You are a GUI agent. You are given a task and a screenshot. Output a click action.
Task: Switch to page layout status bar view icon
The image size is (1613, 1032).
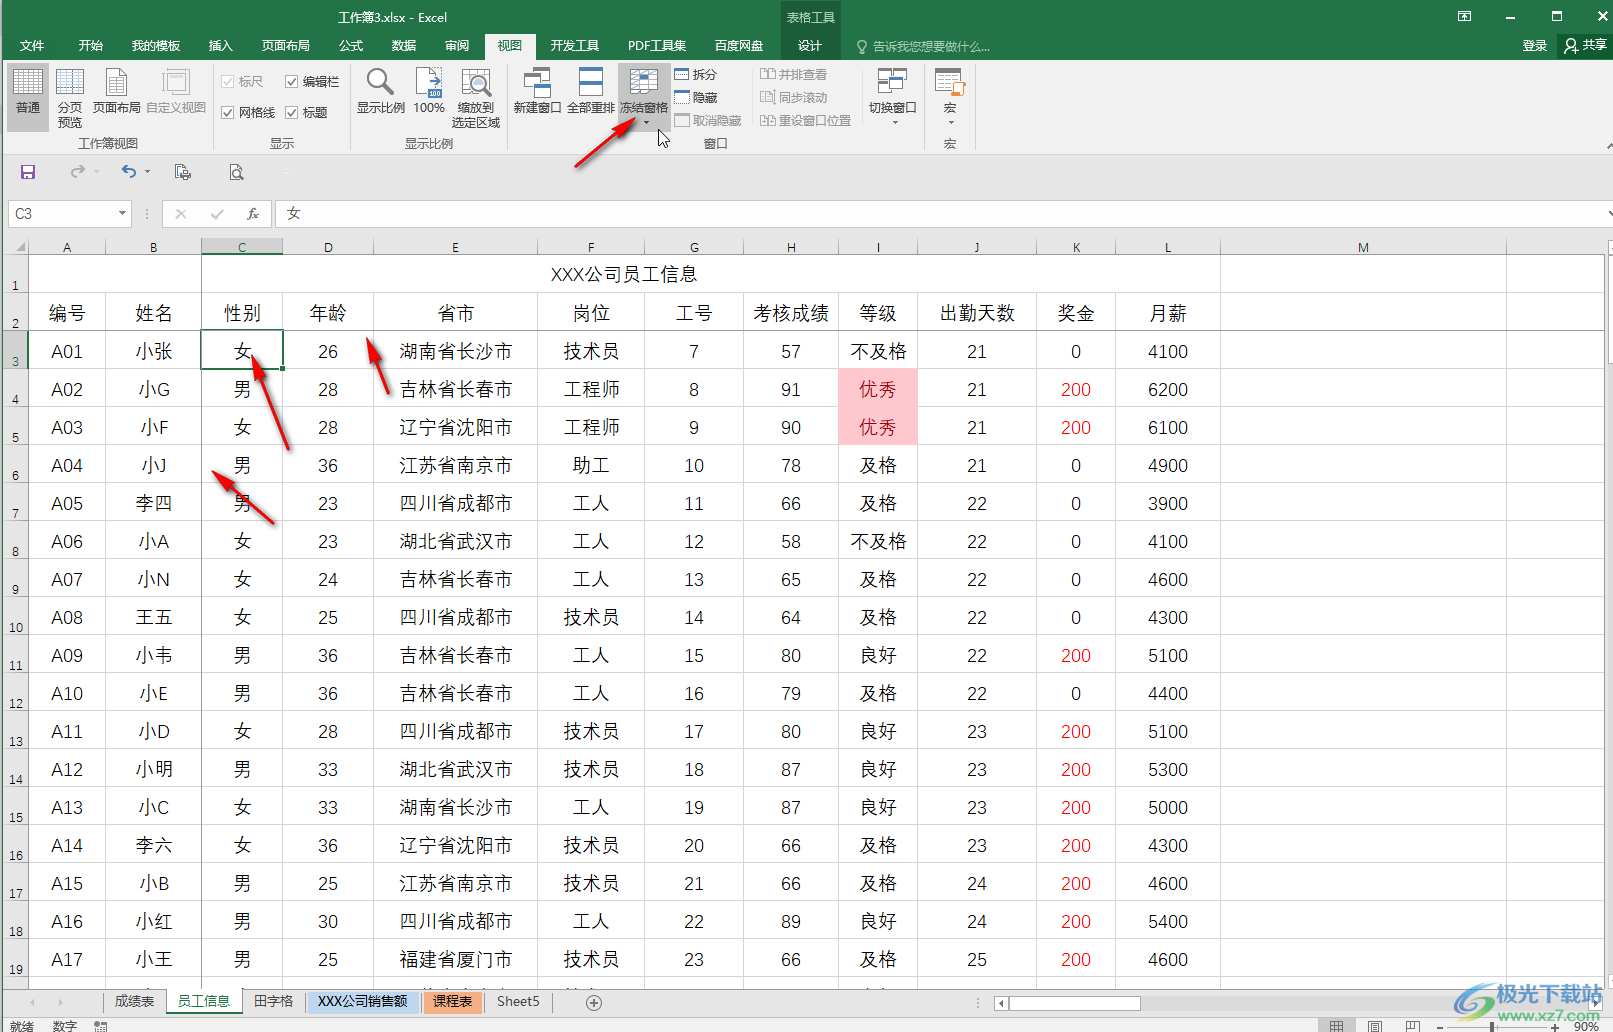tap(1375, 1026)
